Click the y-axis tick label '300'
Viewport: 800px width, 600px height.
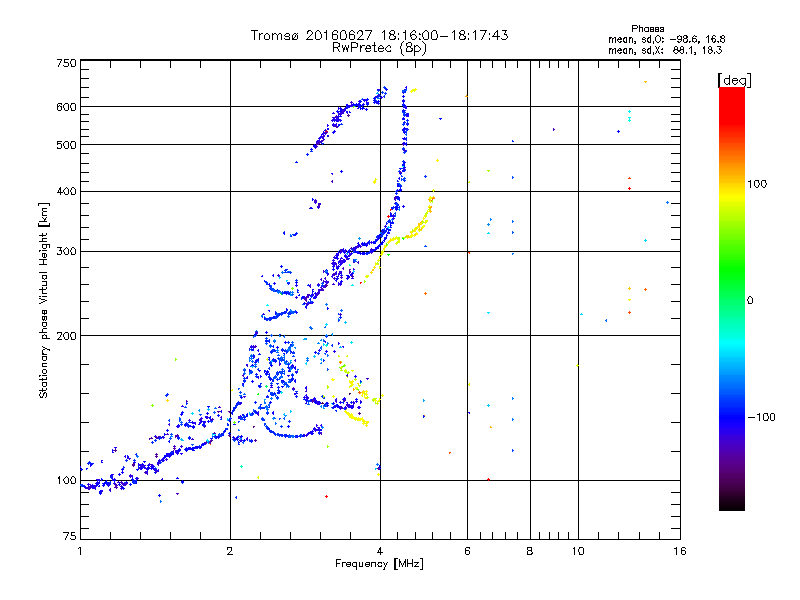pyautogui.click(x=66, y=251)
